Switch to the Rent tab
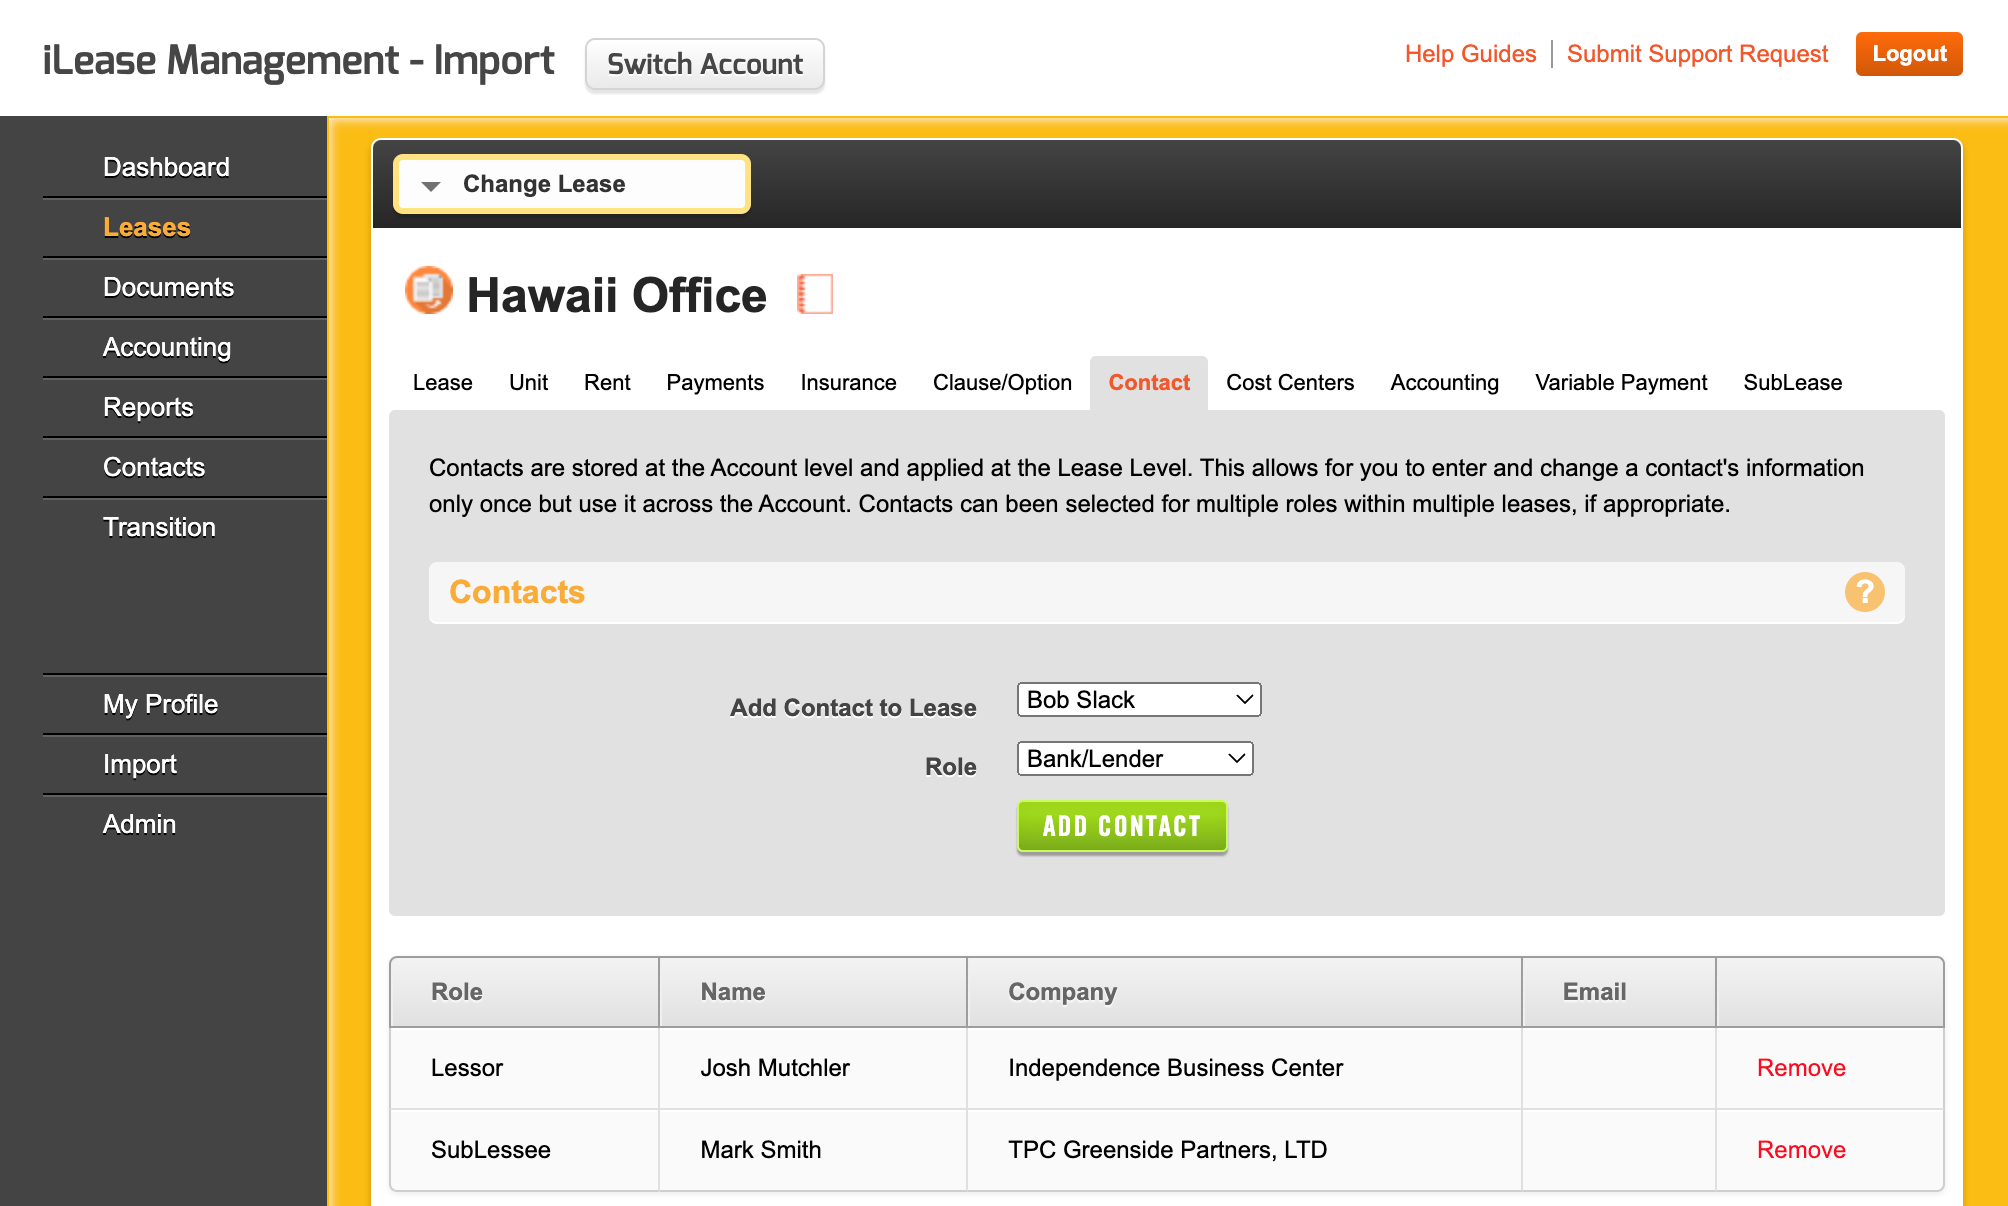 607,383
